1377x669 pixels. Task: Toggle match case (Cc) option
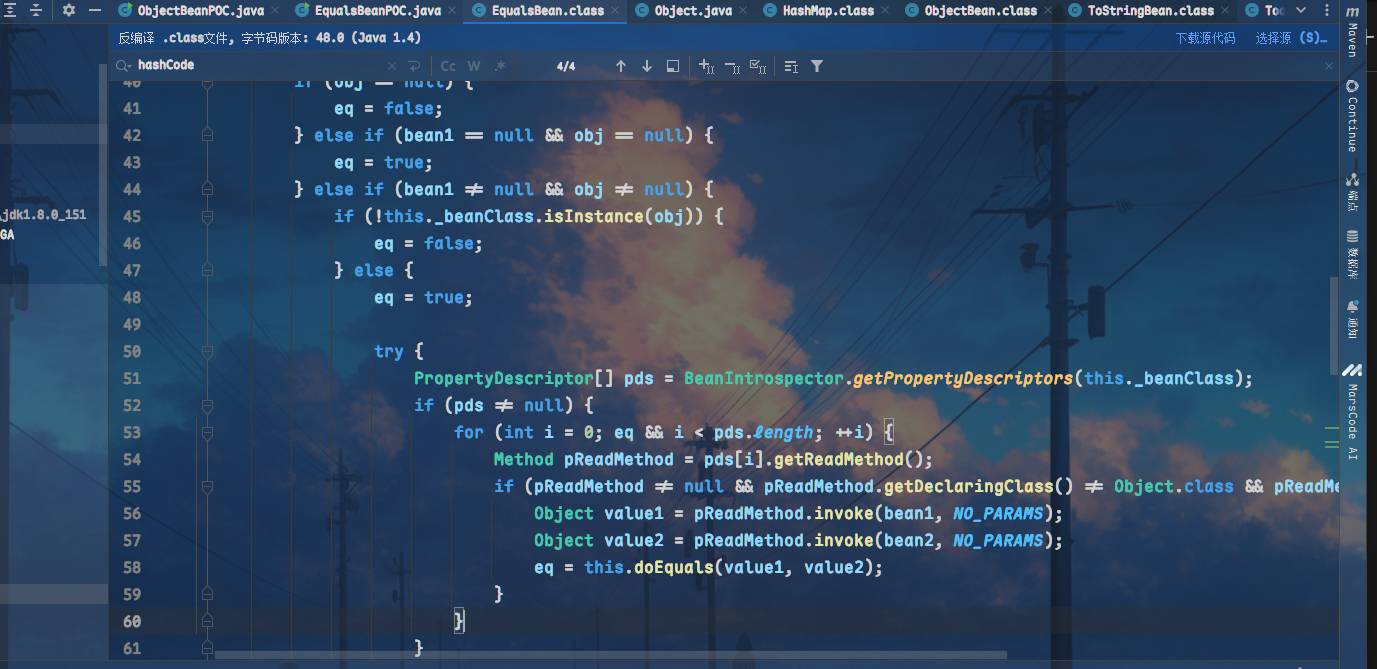[448, 66]
